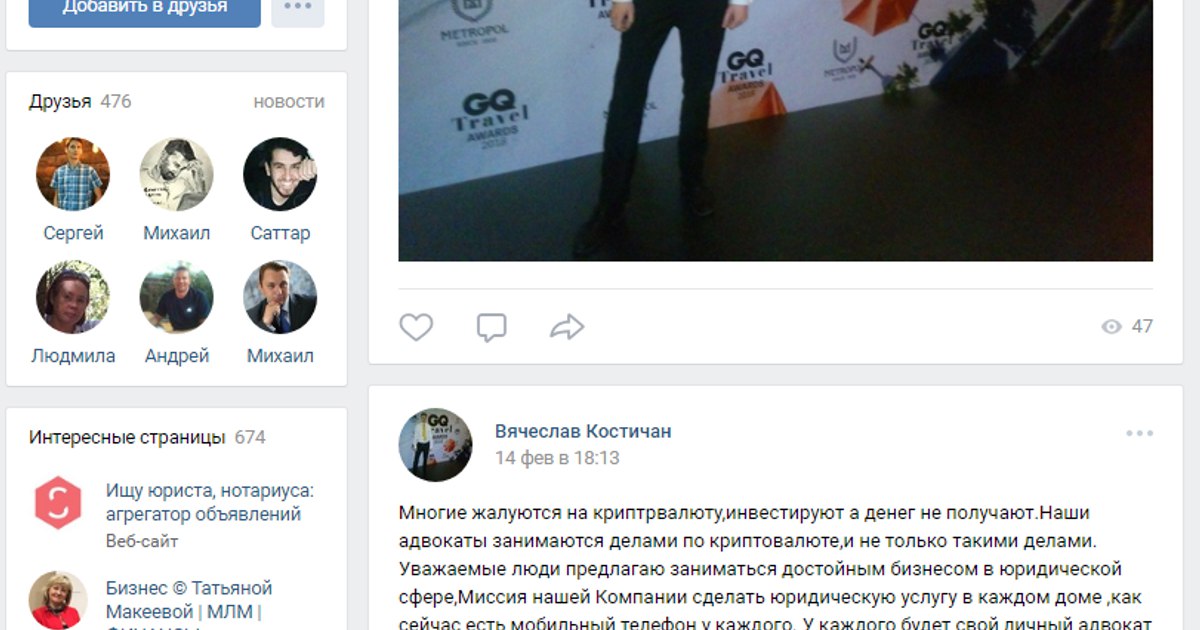Open Андрей's friend avatar
This screenshot has height=630, width=1200.
[x=177, y=297]
